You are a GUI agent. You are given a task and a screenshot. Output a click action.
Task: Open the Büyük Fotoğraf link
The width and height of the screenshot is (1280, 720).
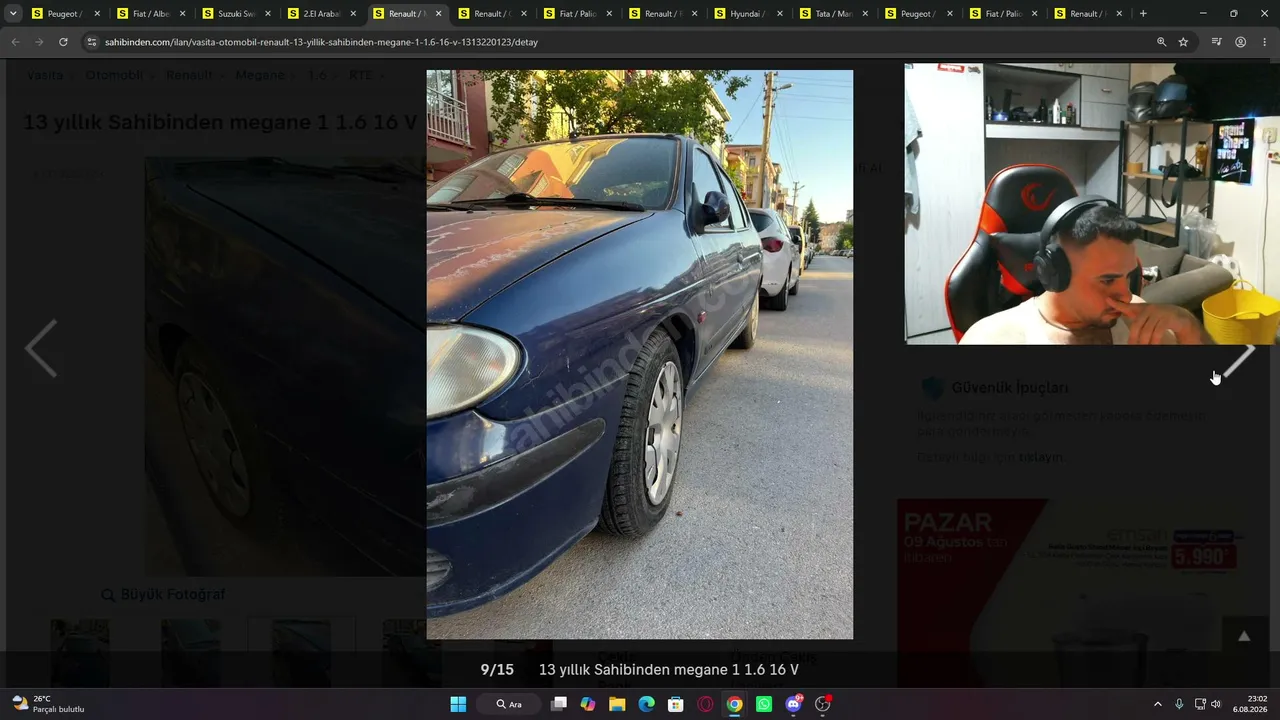163,594
